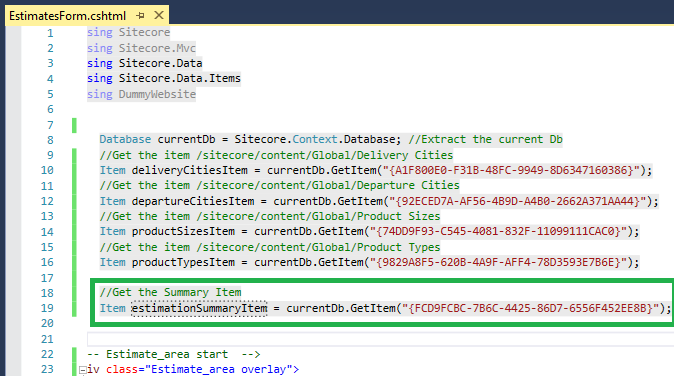Click the Product Sizes comment line
Screen dimensions: 674x376
tap(270, 216)
